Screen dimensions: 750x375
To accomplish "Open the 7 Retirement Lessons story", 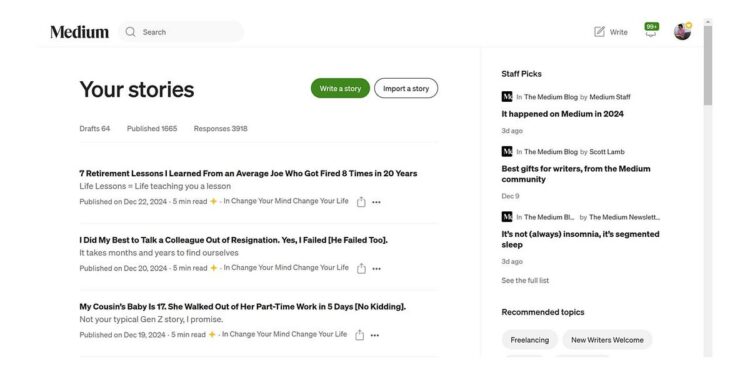I will 248,173.
